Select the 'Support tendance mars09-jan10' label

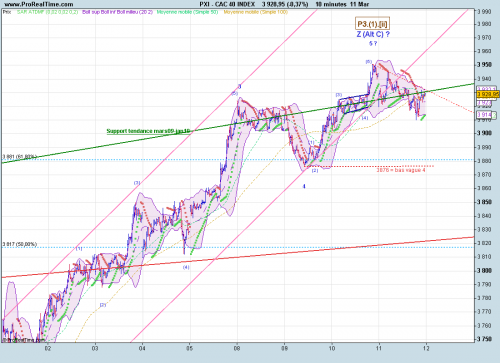[x=148, y=131]
